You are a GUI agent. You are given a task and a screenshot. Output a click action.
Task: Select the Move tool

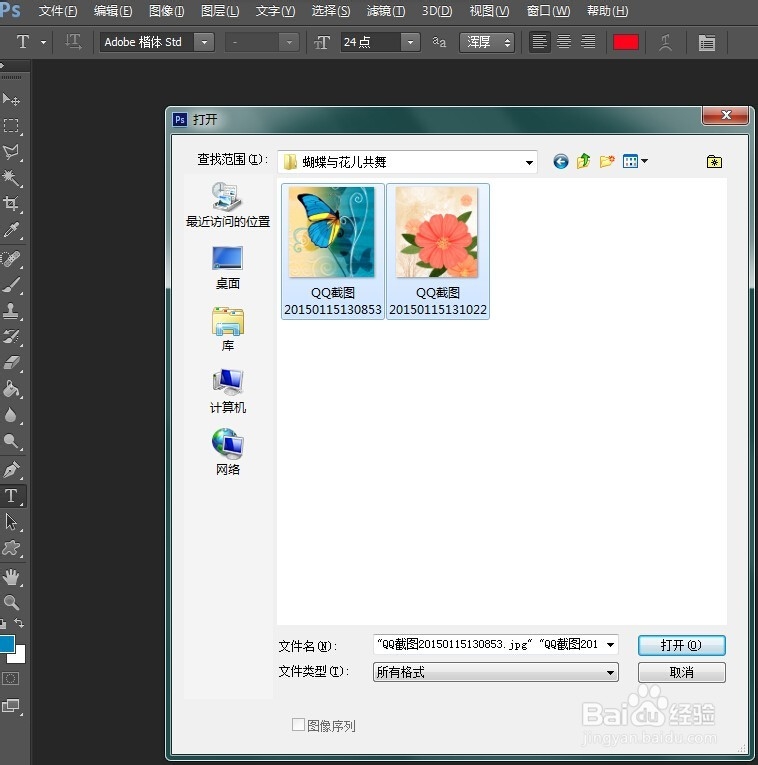point(11,100)
